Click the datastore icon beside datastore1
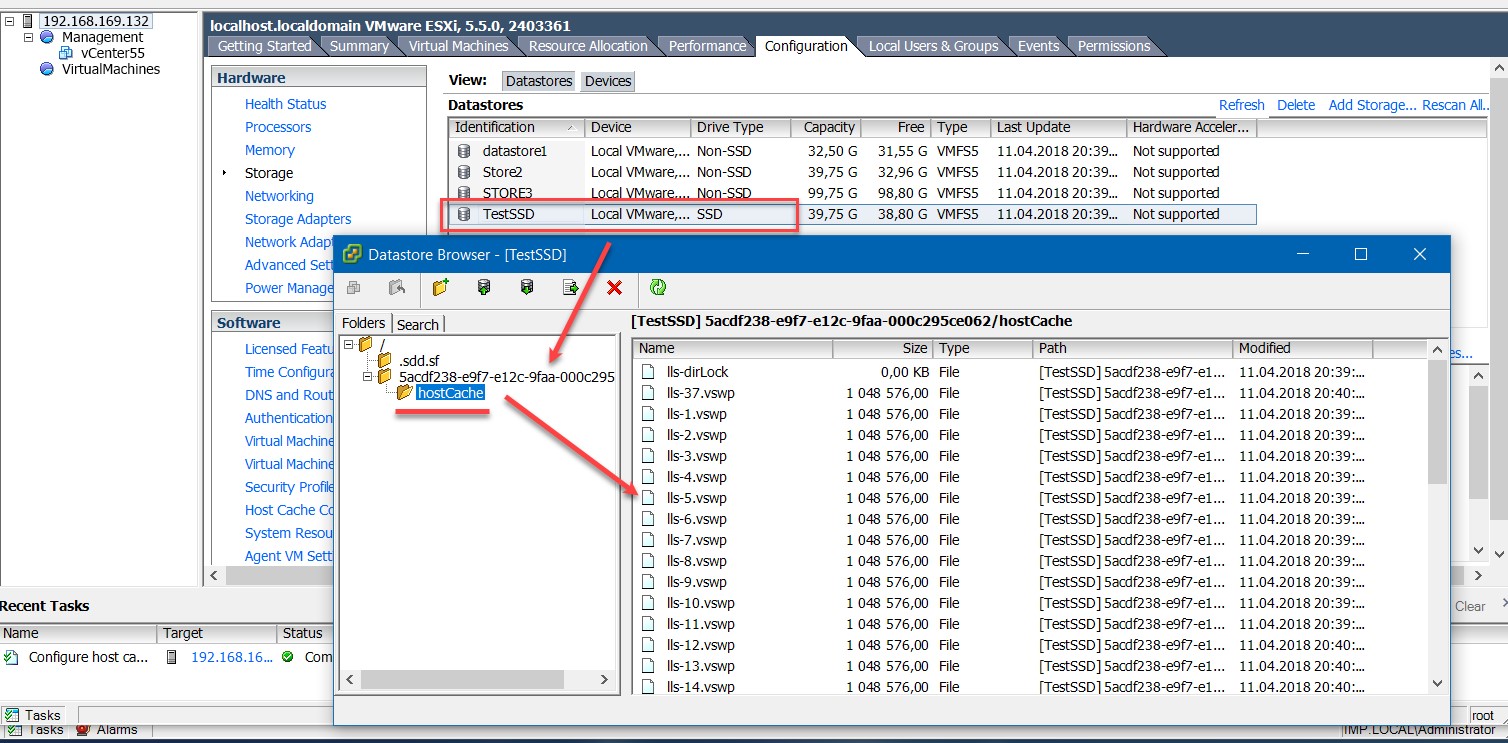Image resolution: width=1508 pixels, height=743 pixels. pos(463,150)
